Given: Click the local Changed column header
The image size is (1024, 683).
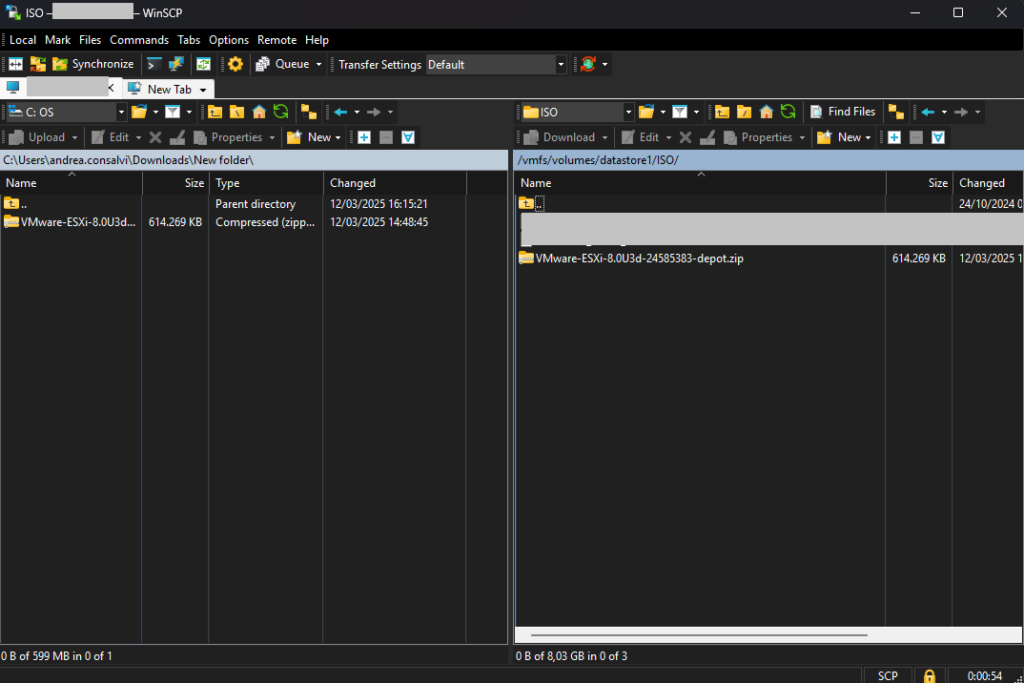Looking at the screenshot, I should [x=394, y=183].
